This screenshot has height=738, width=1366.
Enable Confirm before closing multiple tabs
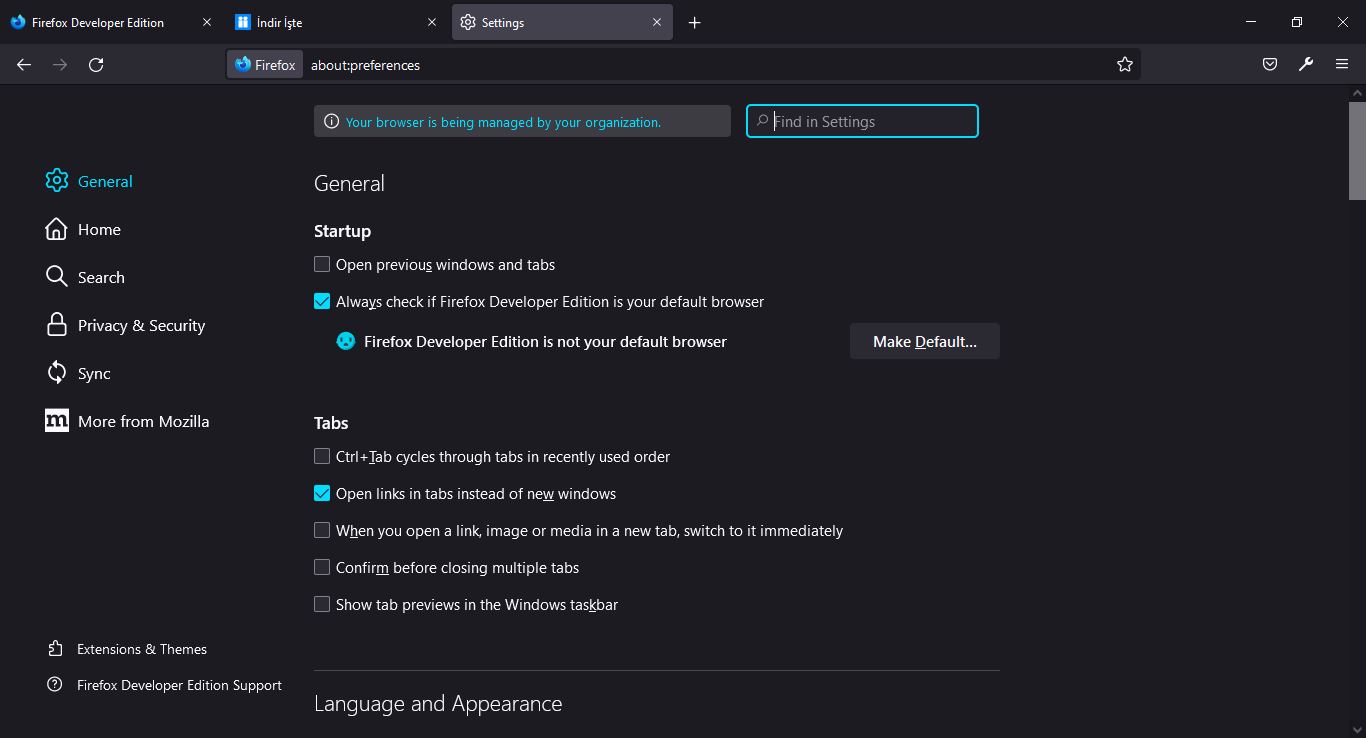pyautogui.click(x=322, y=567)
